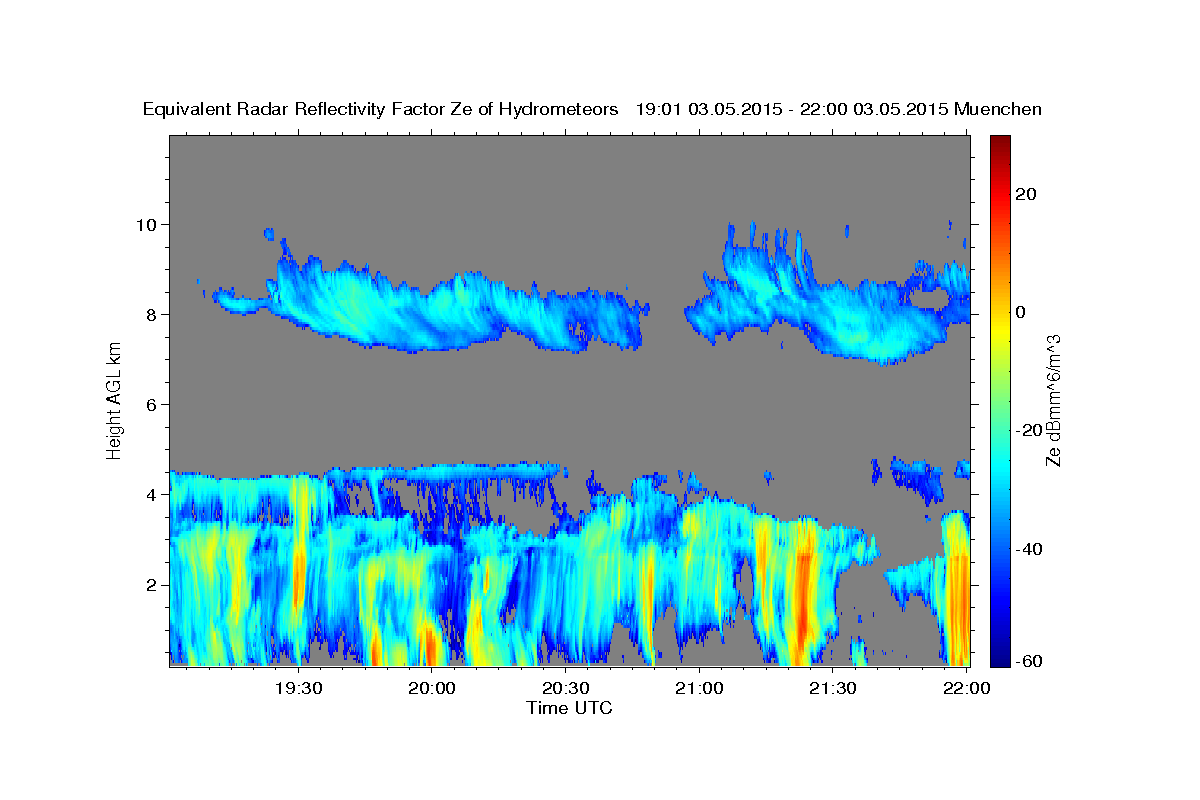Click the 'Time UTC' axis label

[x=569, y=708]
